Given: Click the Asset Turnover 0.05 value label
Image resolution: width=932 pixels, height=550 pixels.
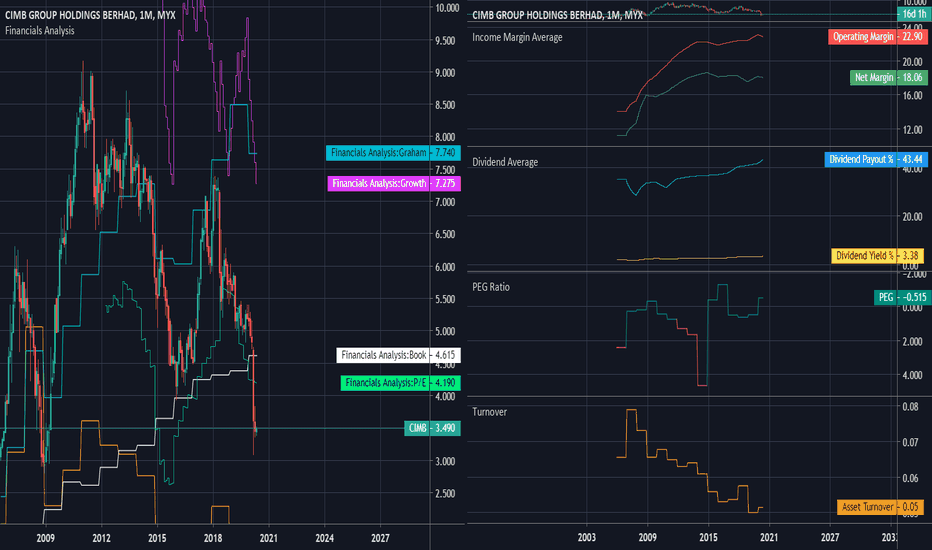Looking at the screenshot, I should click(880, 507).
